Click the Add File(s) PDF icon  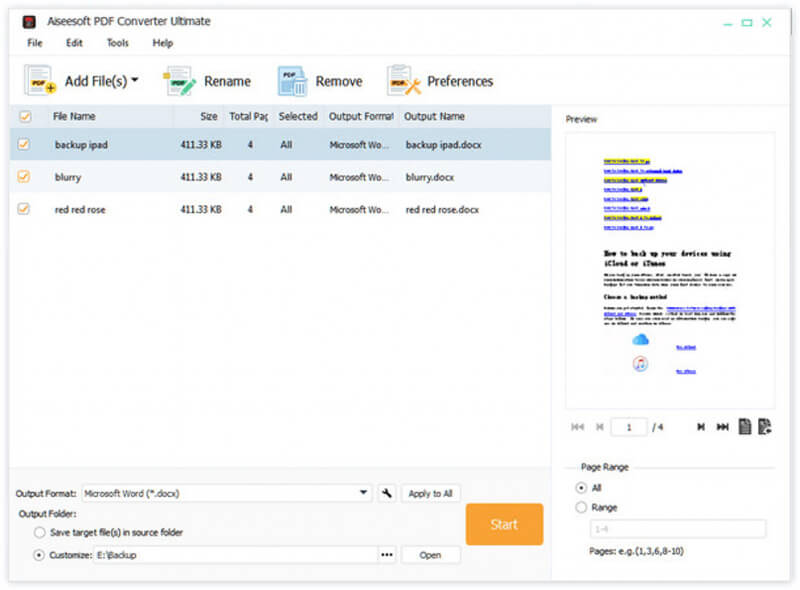pos(40,81)
